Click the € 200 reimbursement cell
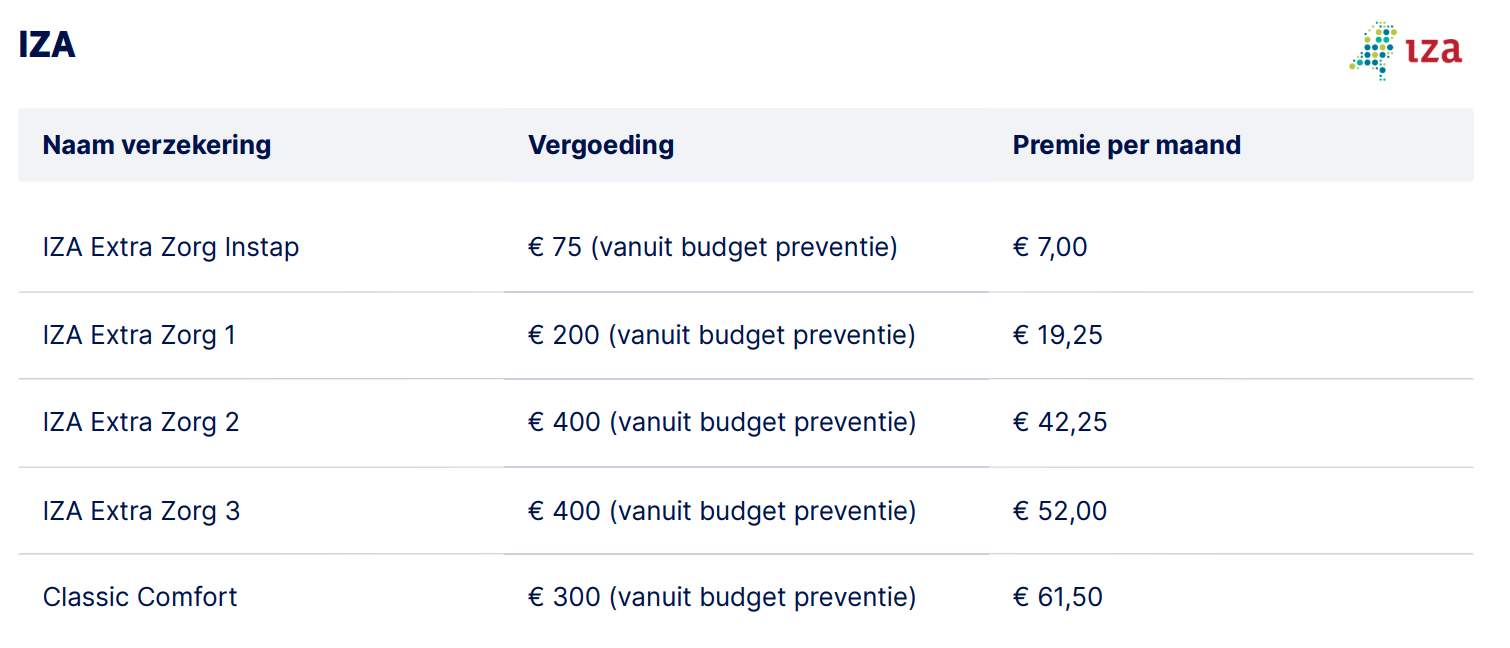The height and width of the screenshot is (648, 1510). pos(721,335)
